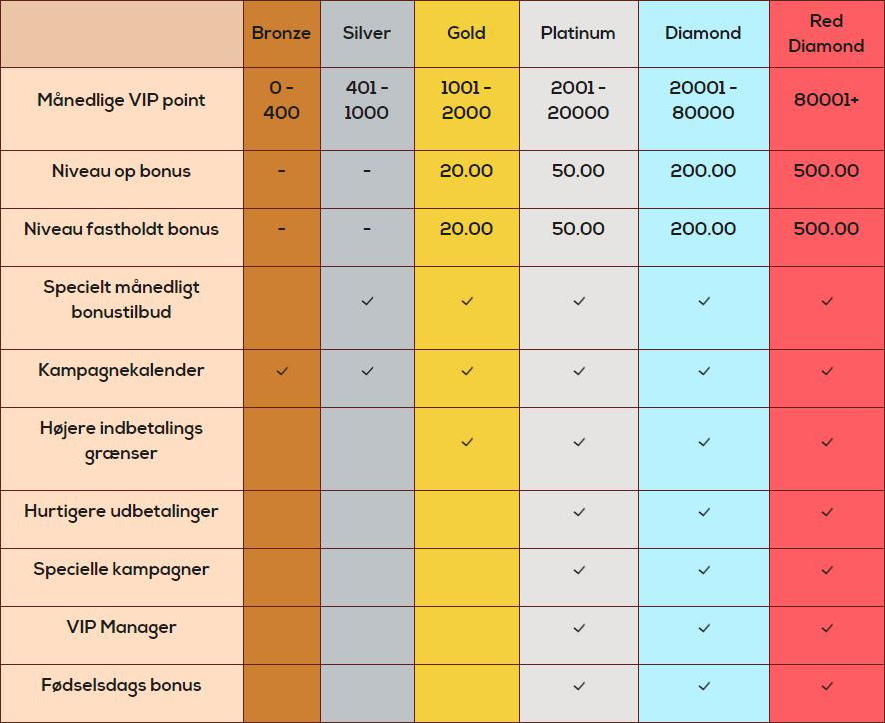The height and width of the screenshot is (723, 885).
Task: Click the Diamond checkmark for Kampagnekalender
Action: pos(703,371)
